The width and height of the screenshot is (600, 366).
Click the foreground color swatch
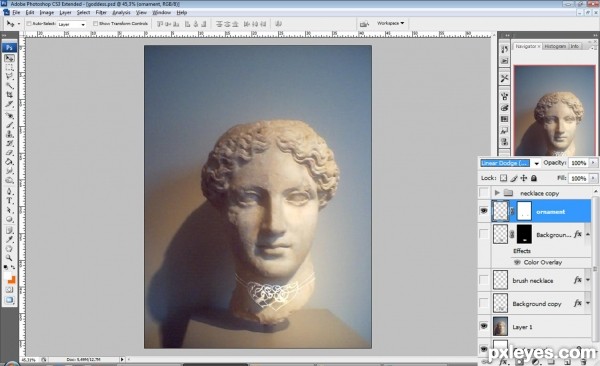point(8,276)
